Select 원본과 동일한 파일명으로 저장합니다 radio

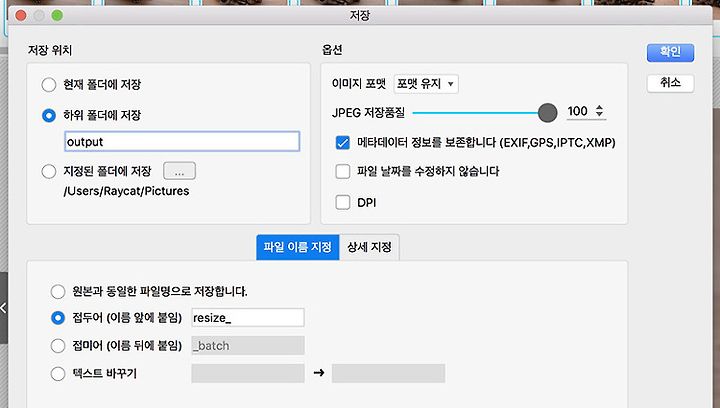(x=58, y=291)
